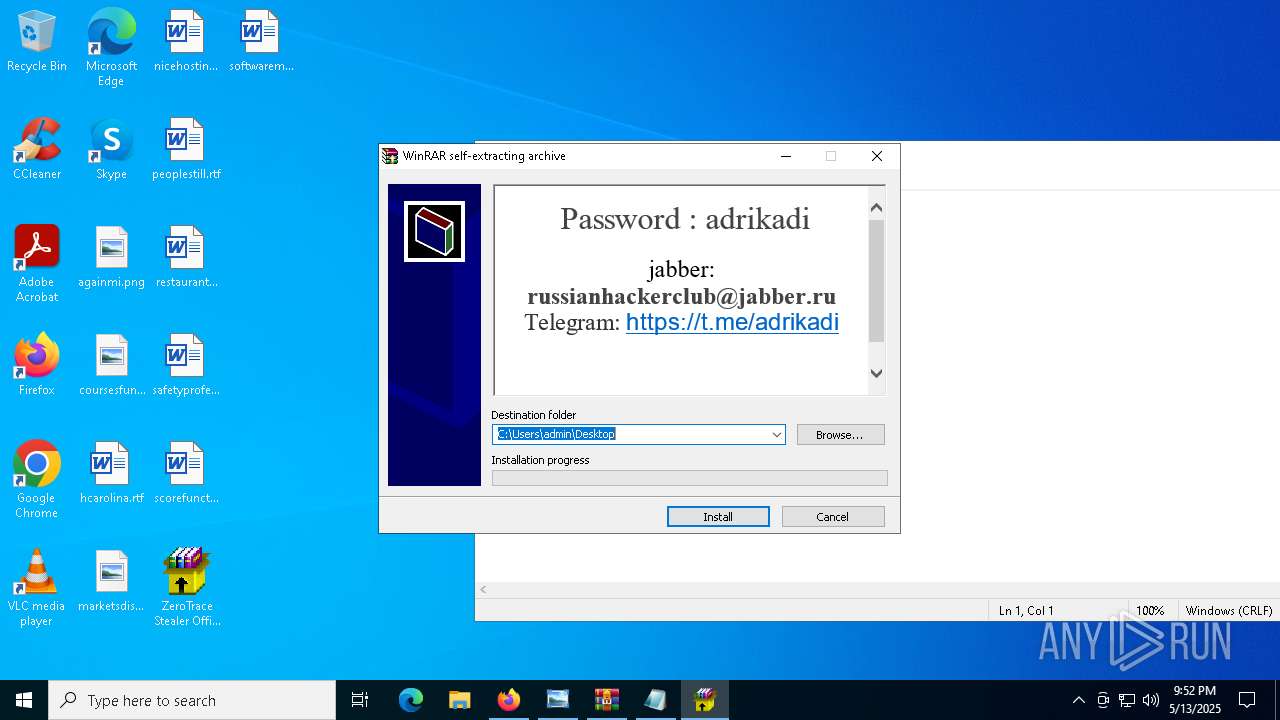The height and width of the screenshot is (720, 1280).
Task: Click Browse to choose destination folder
Action: point(840,434)
